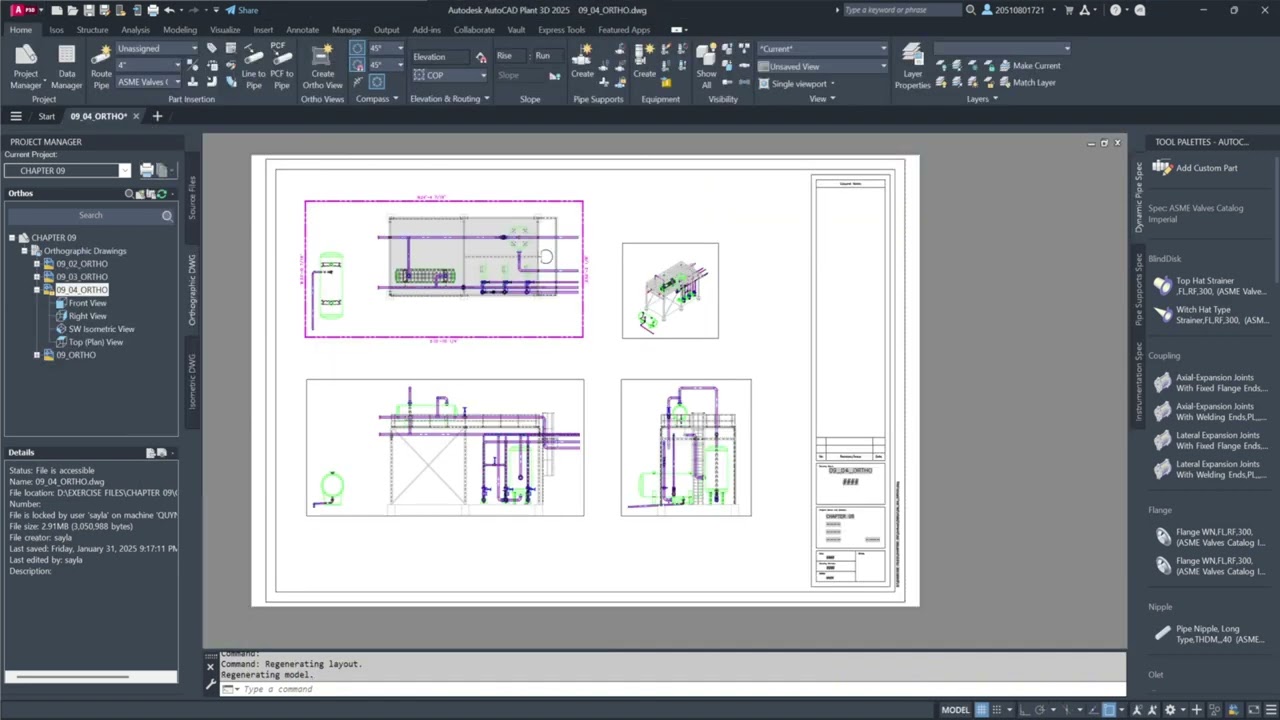Click the Elevation input field
This screenshot has height=720, width=1280.
(x=441, y=56)
